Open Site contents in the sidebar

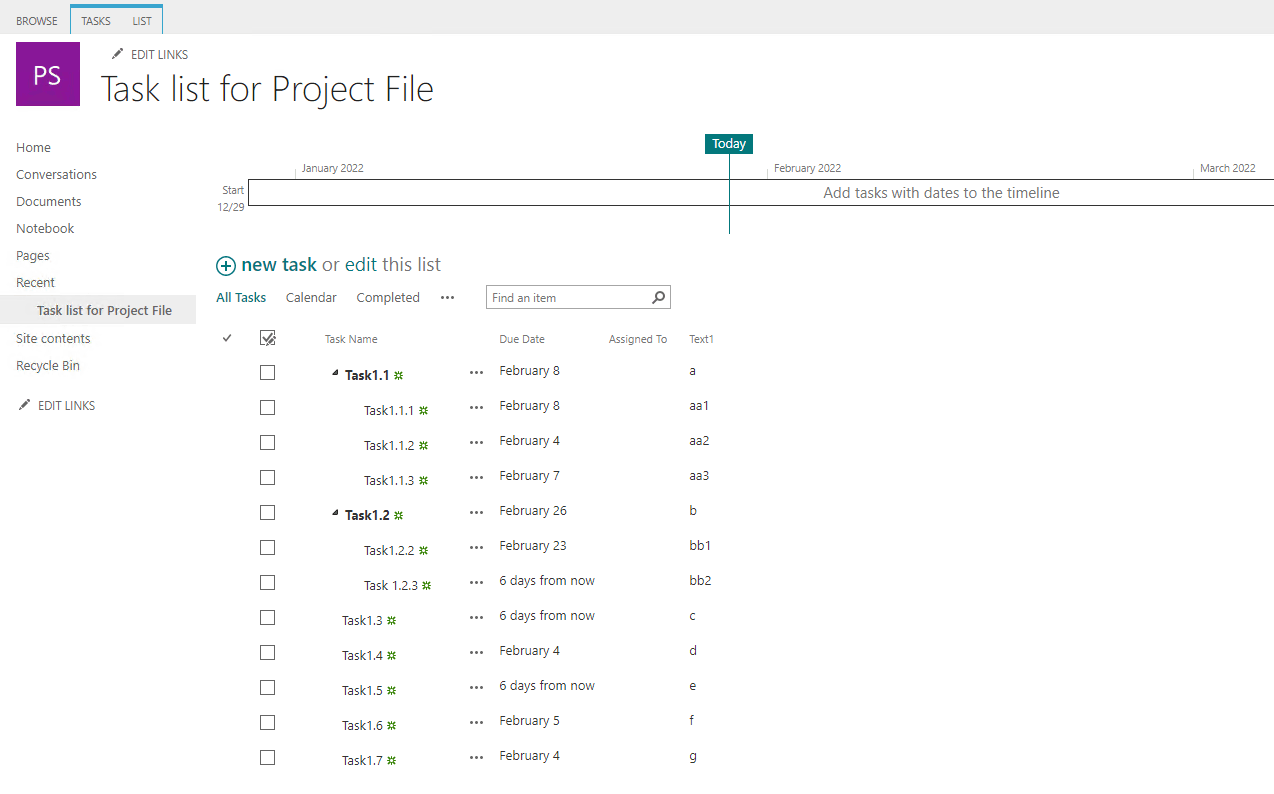pos(53,338)
